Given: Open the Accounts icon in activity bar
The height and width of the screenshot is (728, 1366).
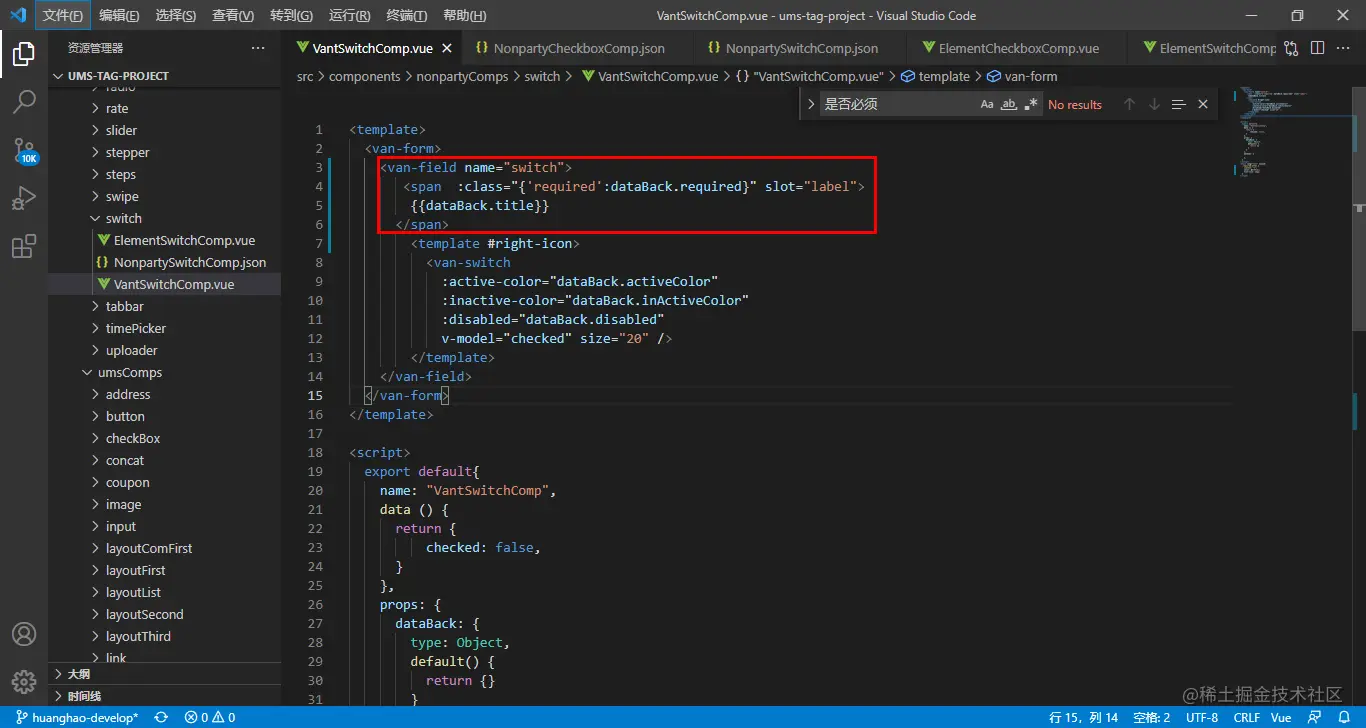Looking at the screenshot, I should (24, 634).
